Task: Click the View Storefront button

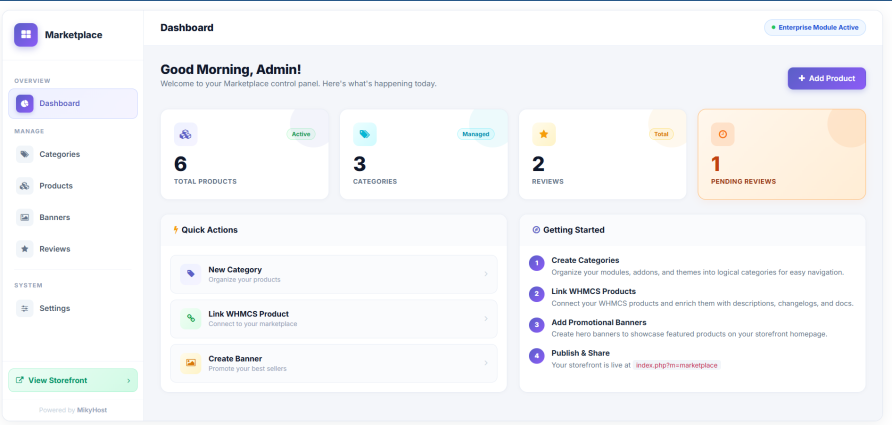Action: (73, 380)
